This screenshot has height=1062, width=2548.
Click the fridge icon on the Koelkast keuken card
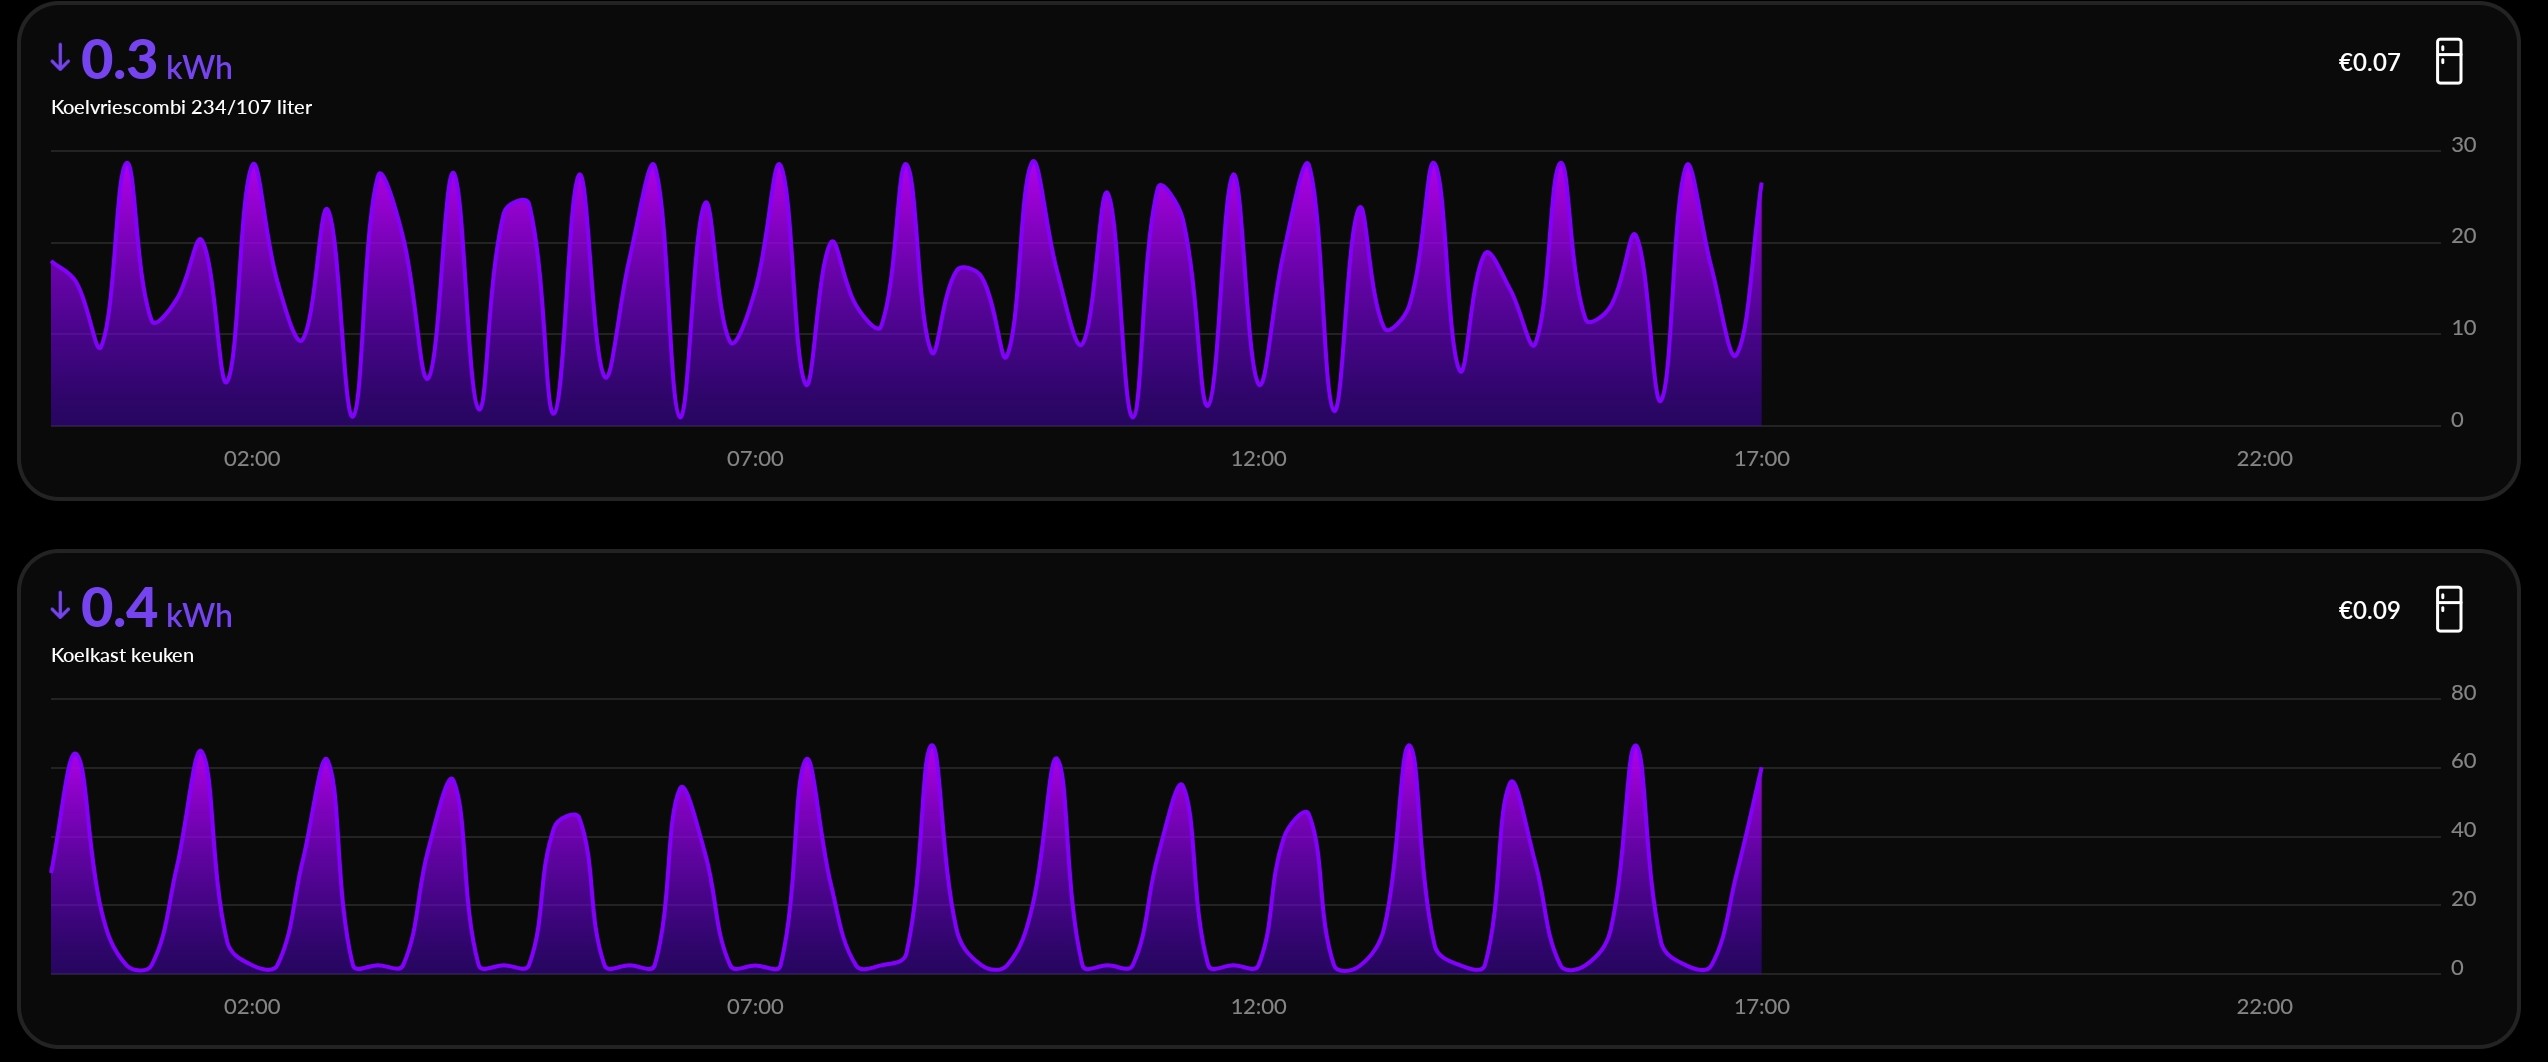pos(2448,610)
